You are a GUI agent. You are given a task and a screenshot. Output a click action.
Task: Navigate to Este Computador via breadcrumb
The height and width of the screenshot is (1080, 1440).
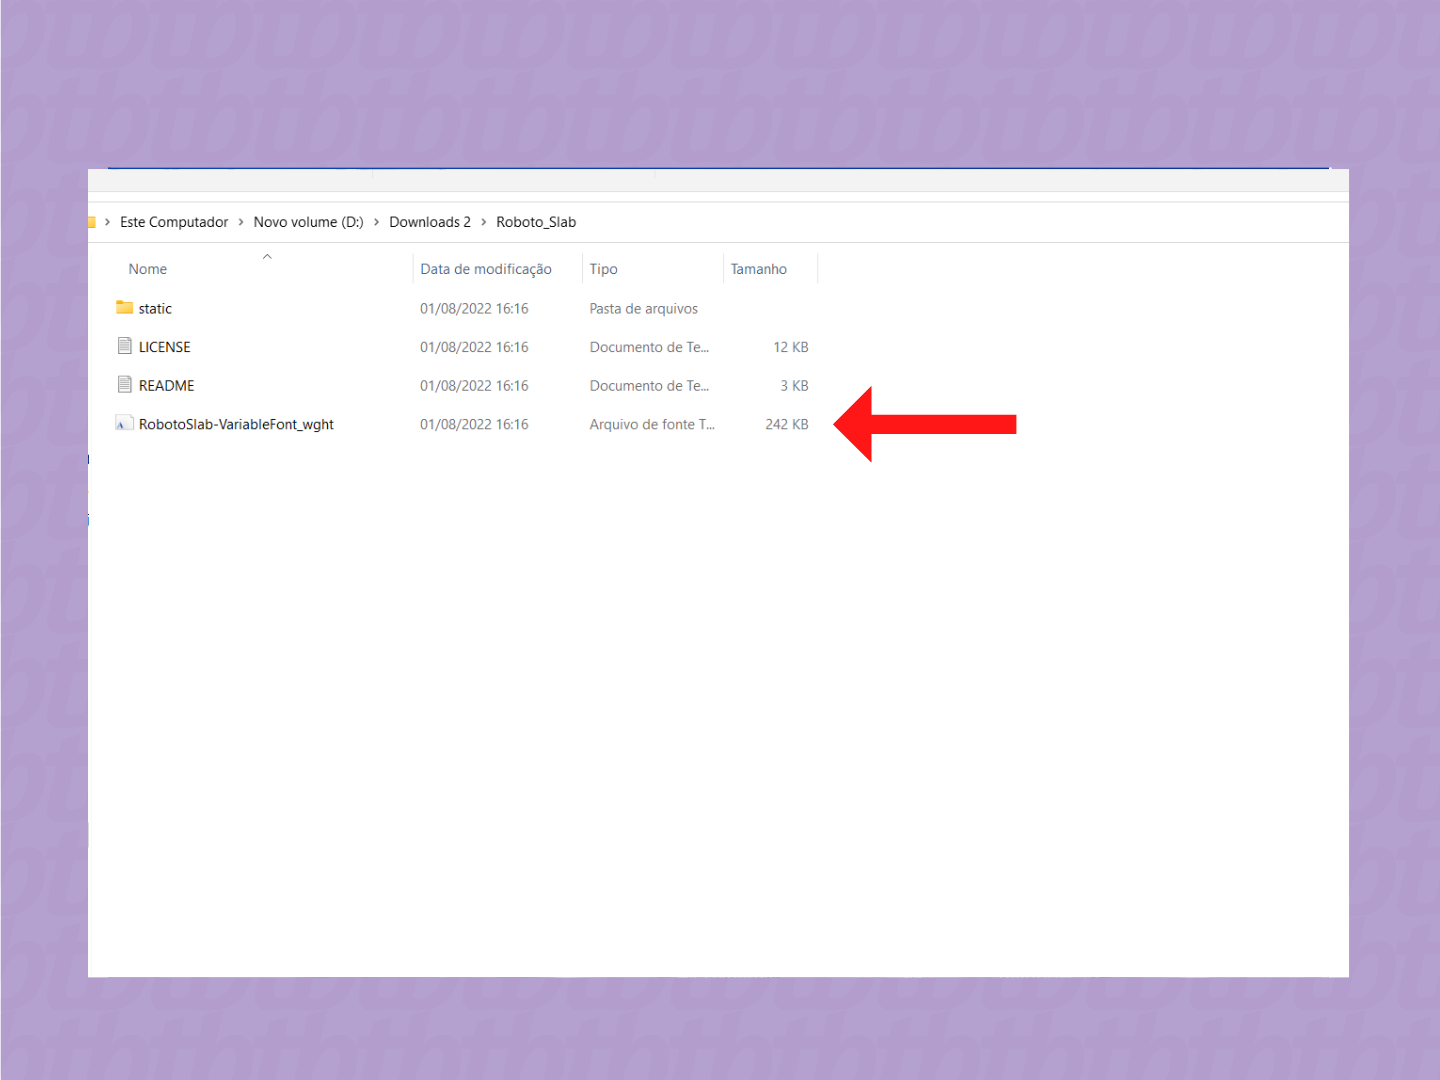tap(174, 221)
